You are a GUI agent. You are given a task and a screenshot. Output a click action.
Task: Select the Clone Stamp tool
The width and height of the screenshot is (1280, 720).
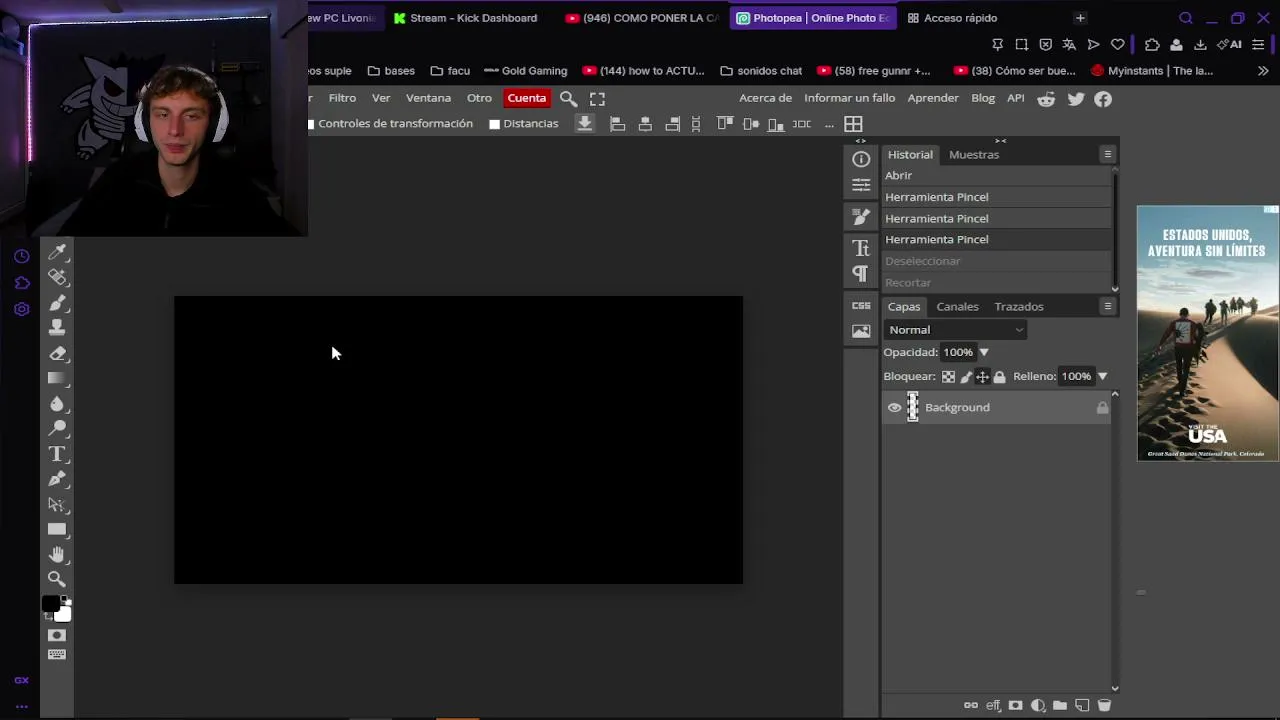pos(57,327)
